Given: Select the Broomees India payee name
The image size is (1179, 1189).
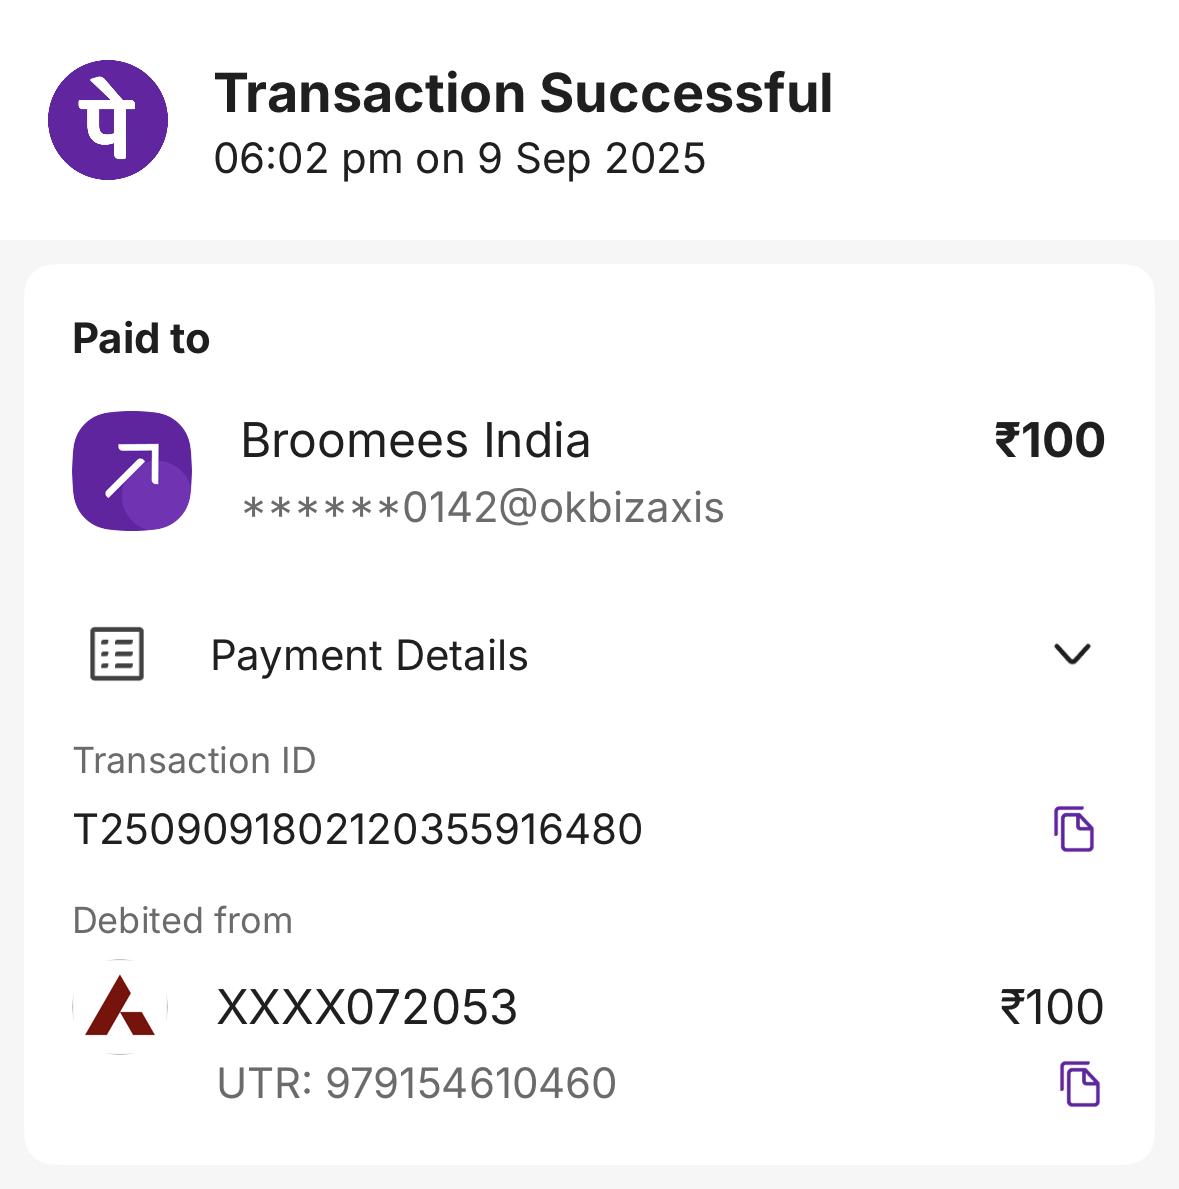Looking at the screenshot, I should [415, 441].
